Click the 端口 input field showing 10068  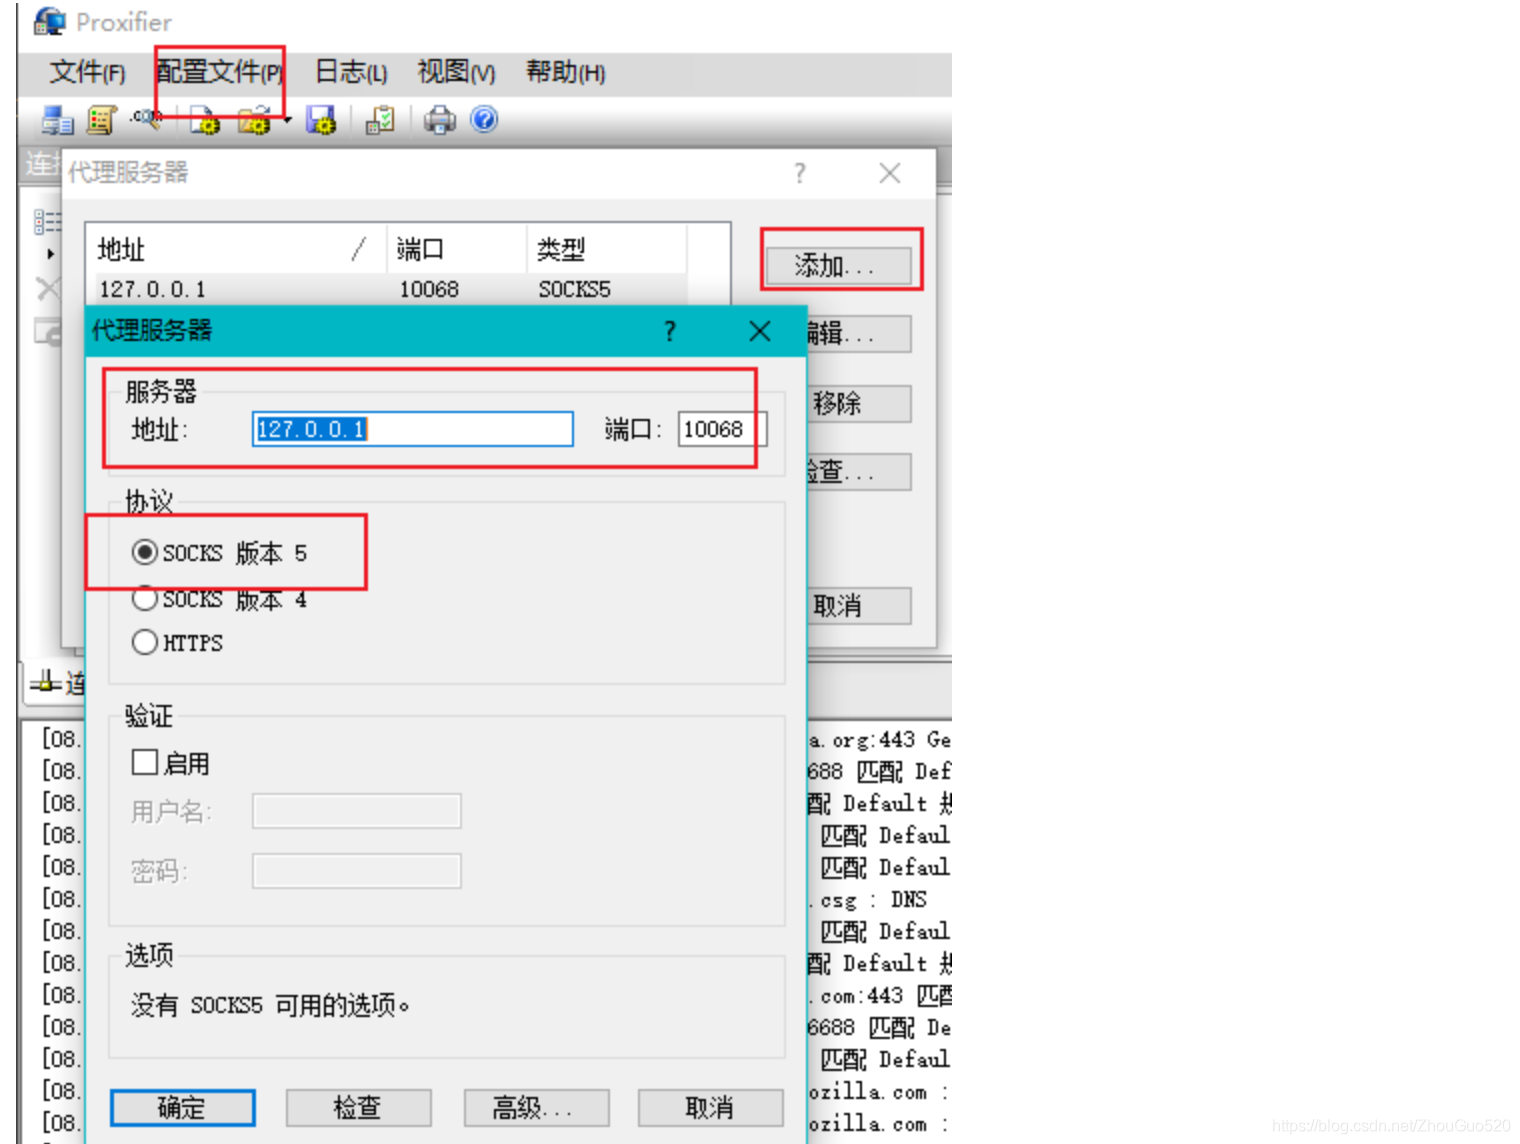coord(722,430)
